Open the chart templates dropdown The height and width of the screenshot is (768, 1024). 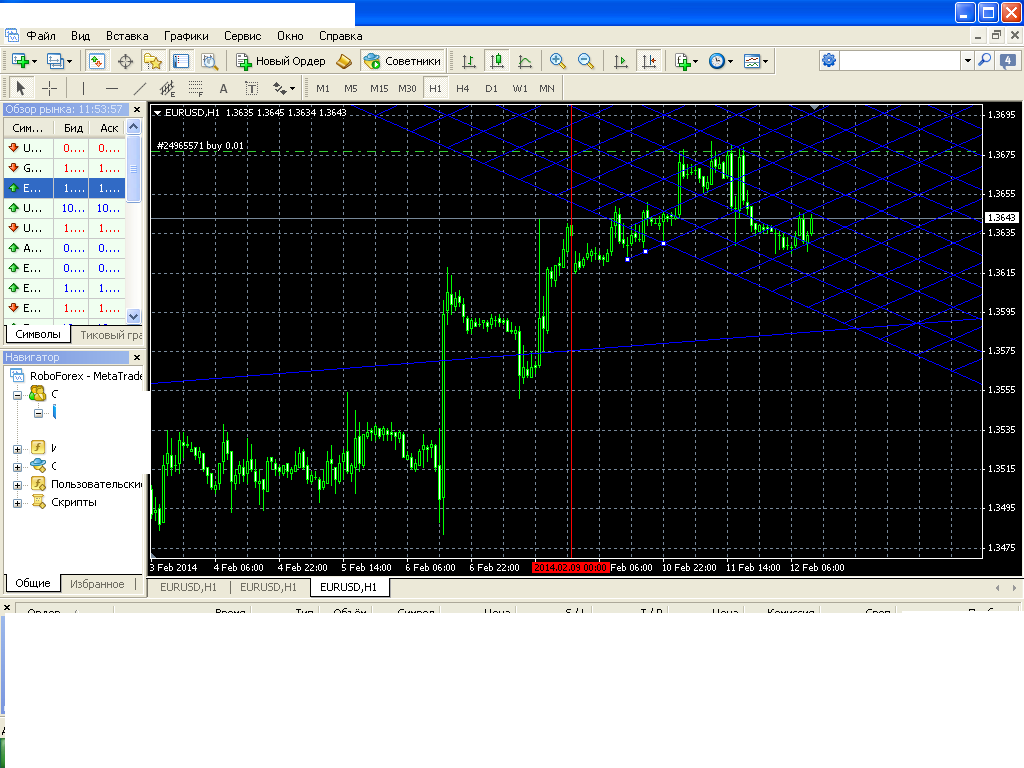click(756, 61)
